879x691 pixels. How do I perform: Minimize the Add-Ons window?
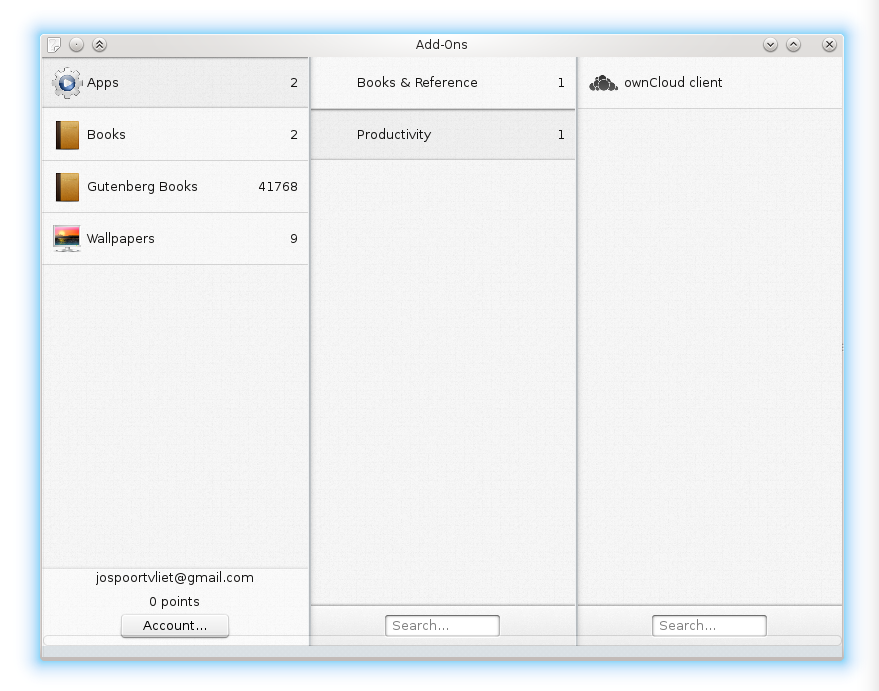click(770, 45)
